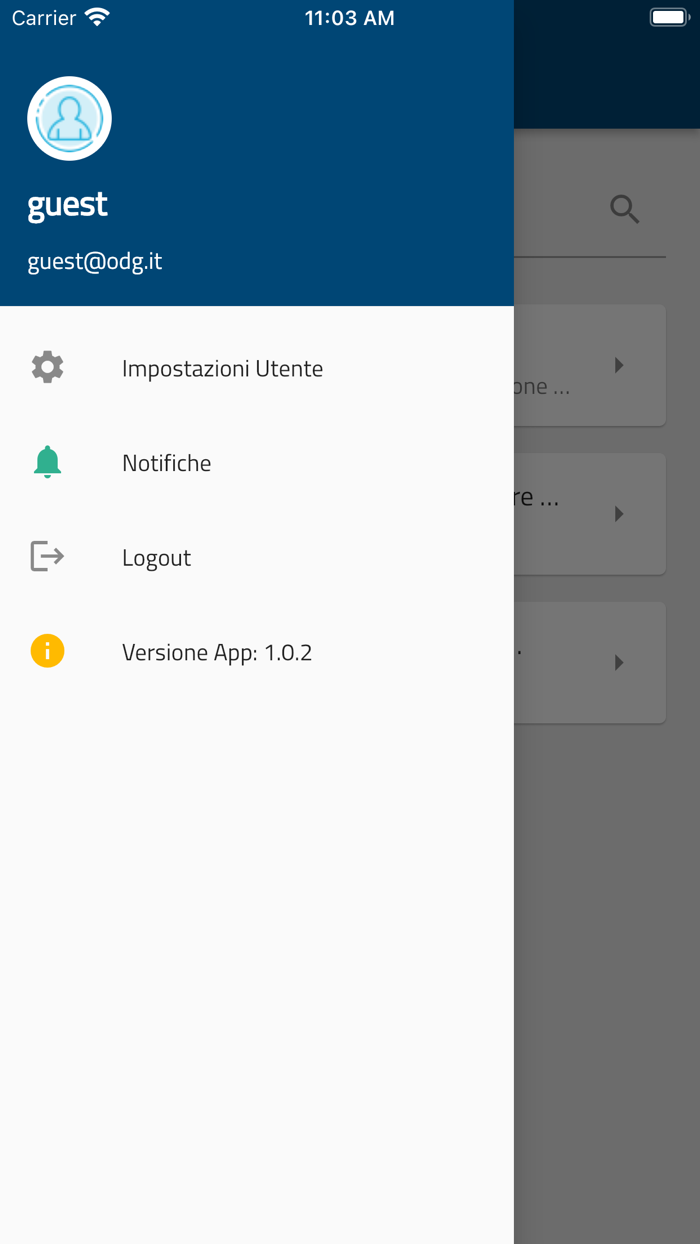Click the magnifying glass search icon
The height and width of the screenshot is (1244, 700).
(625, 209)
